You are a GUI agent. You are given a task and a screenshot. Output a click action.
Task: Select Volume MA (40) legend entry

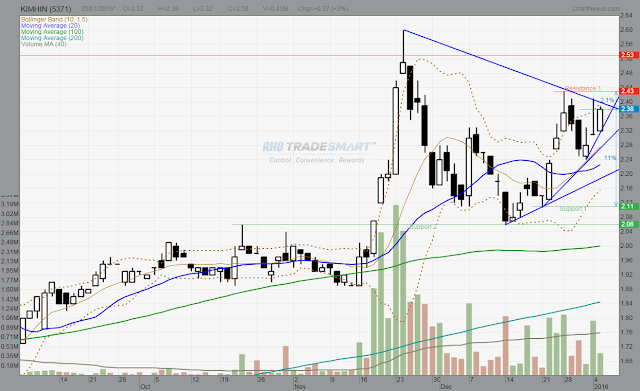[x=44, y=44]
